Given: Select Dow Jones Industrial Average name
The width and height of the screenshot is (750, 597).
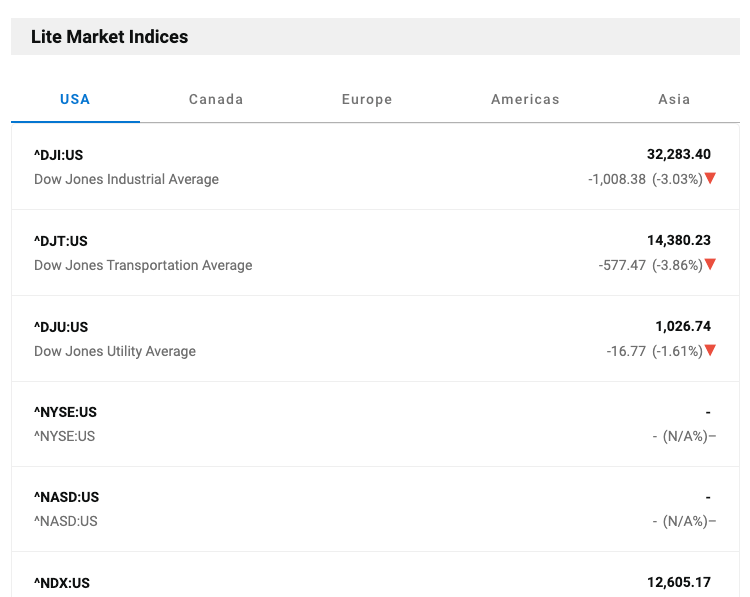Looking at the screenshot, I should 126,179.
